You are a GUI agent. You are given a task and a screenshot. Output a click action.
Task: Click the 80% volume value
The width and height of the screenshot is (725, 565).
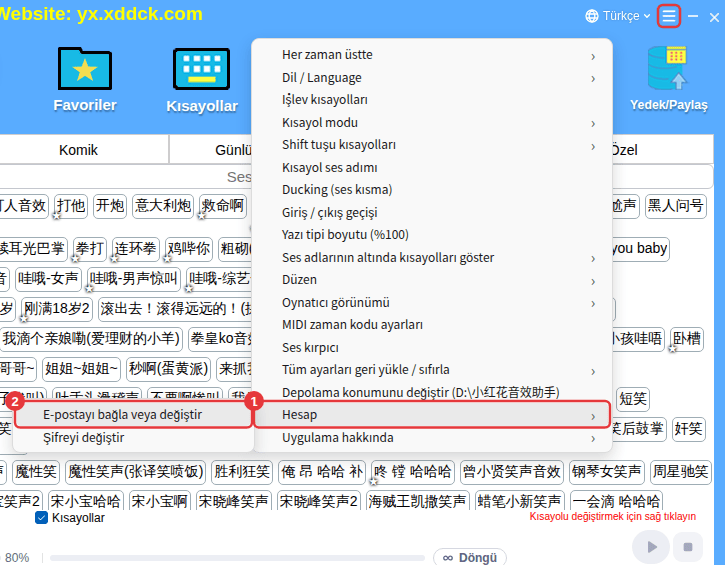coord(17,558)
